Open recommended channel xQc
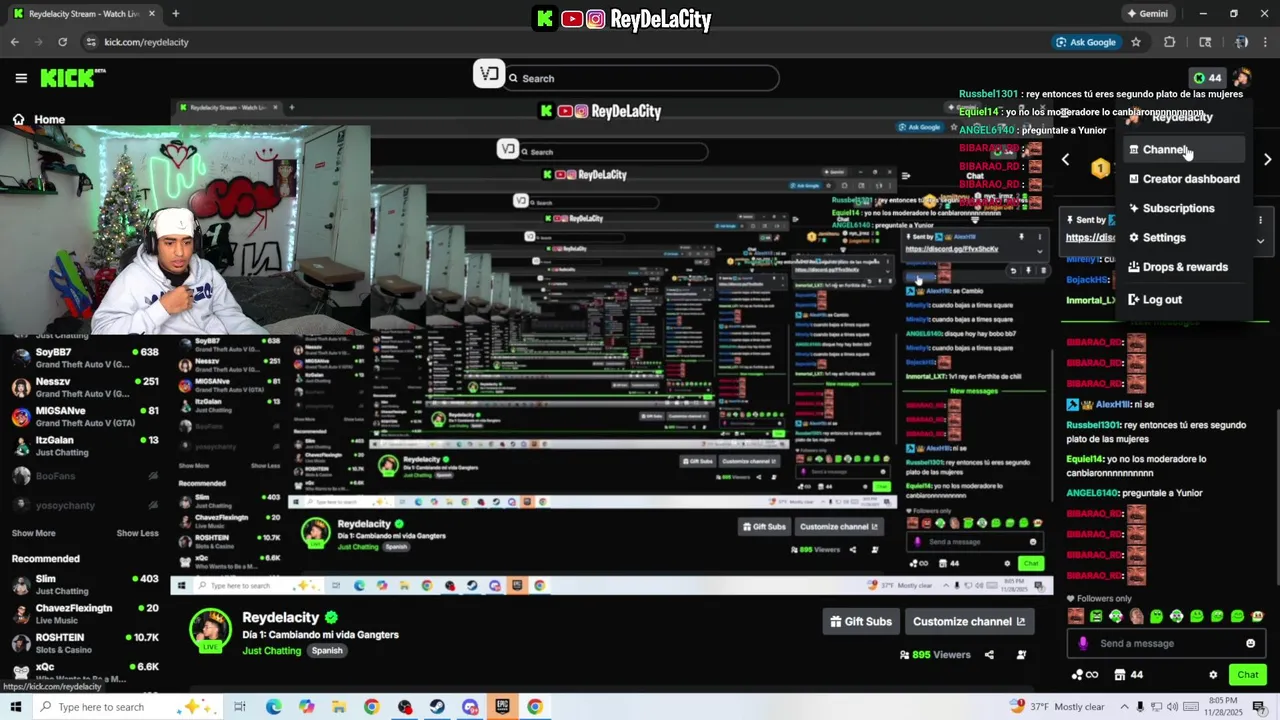1280x720 pixels. [85, 672]
